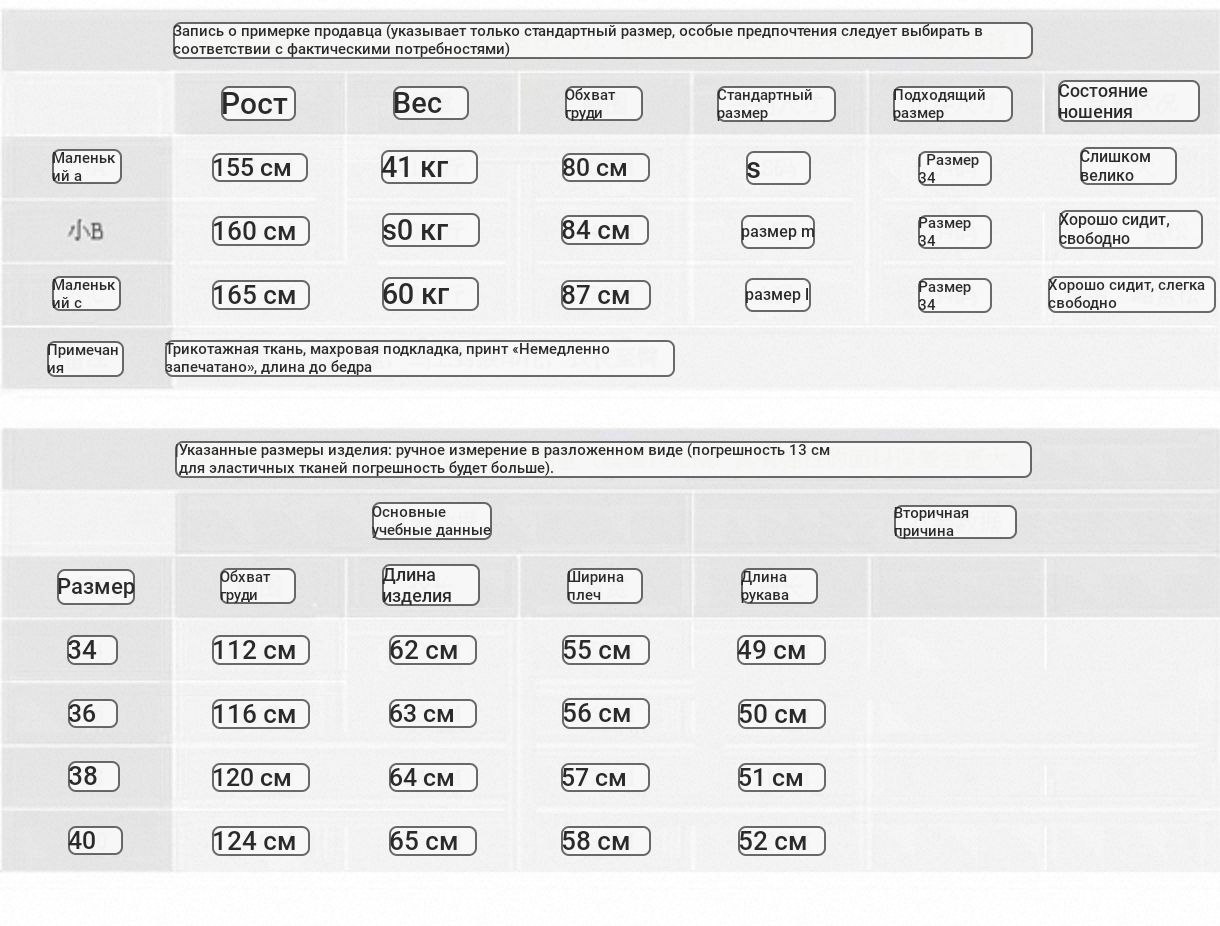
Task: Select the "Состояние ношения" column header
Action: pyautogui.click(x=1128, y=102)
